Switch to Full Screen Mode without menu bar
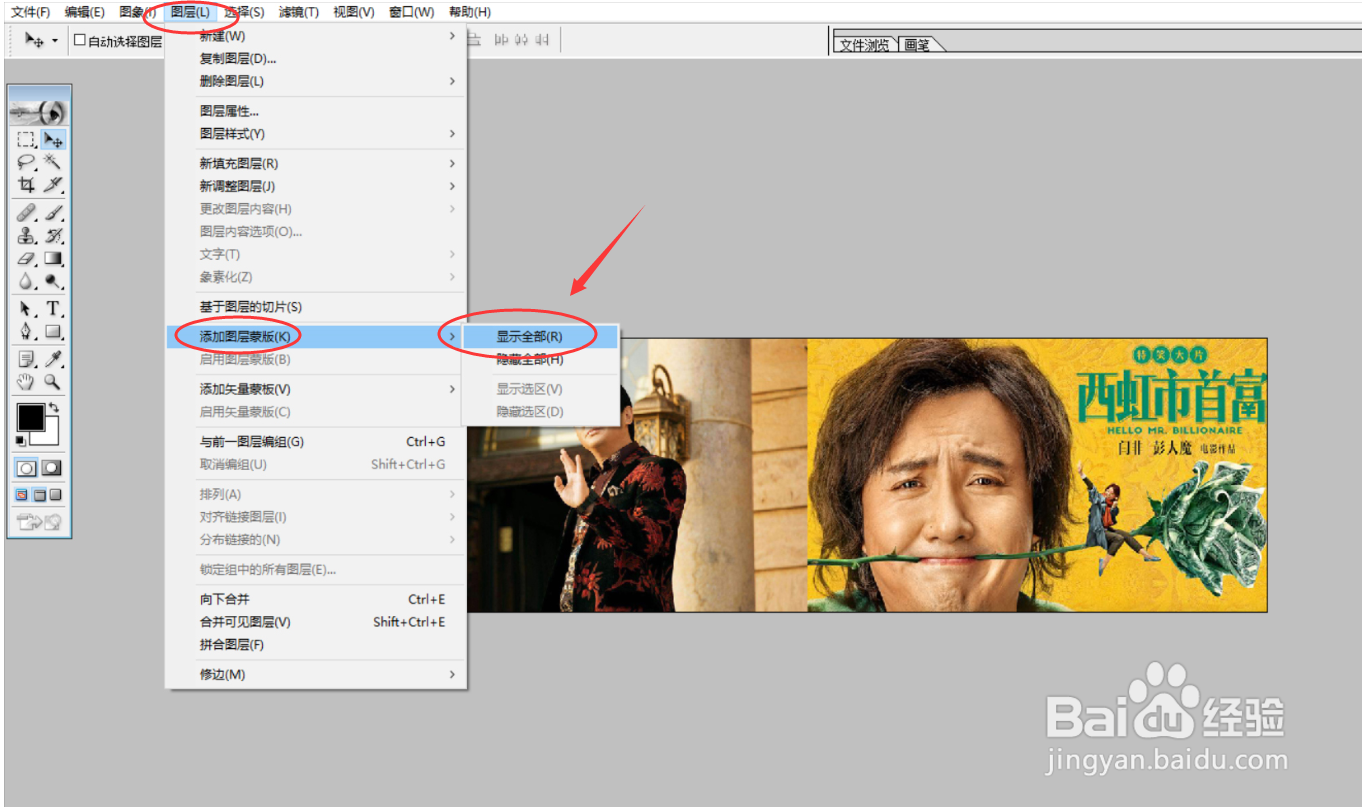This screenshot has height=807, width=1362. pos(56,494)
